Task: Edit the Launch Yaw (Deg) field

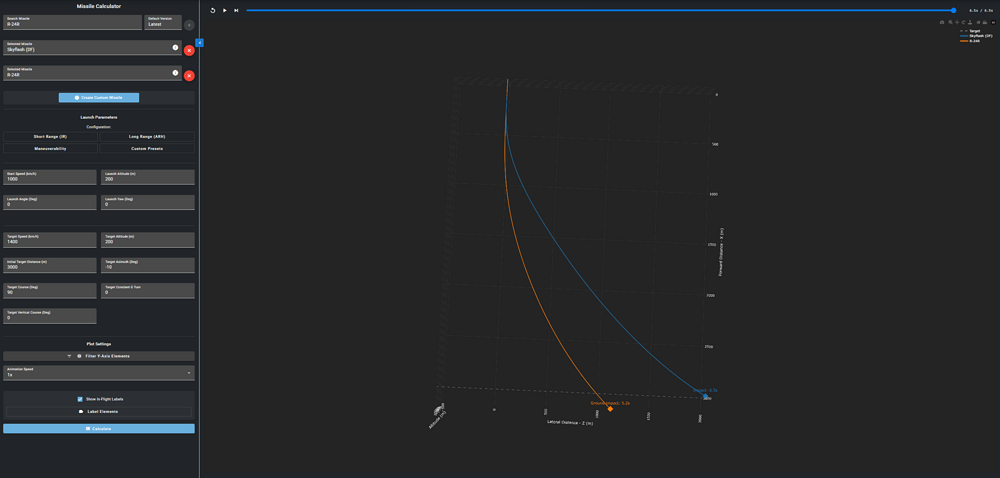Action: 147,202
